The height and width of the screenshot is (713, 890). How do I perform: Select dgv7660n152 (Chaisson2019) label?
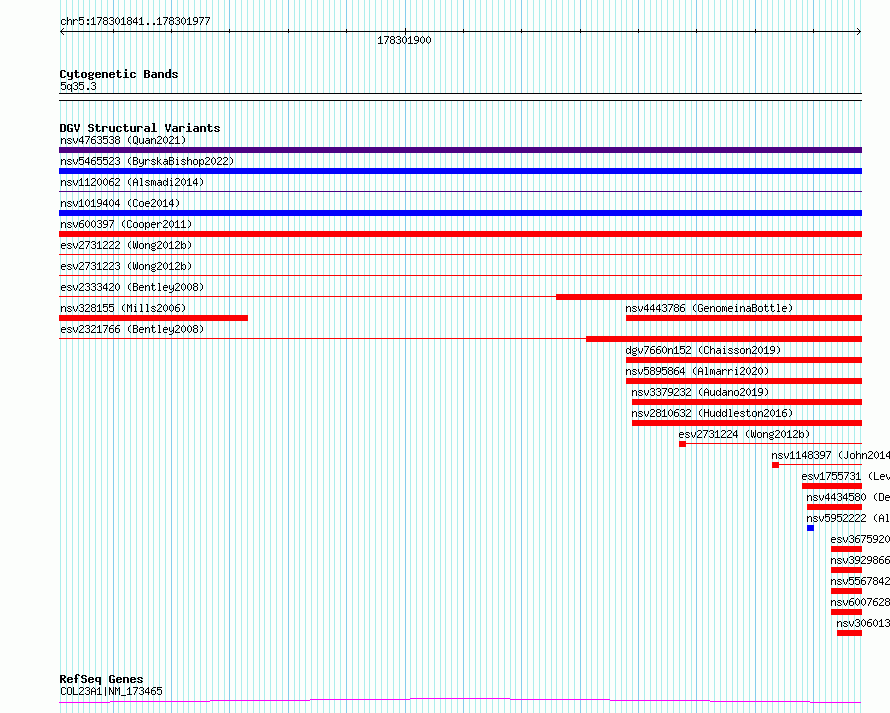tap(703, 350)
